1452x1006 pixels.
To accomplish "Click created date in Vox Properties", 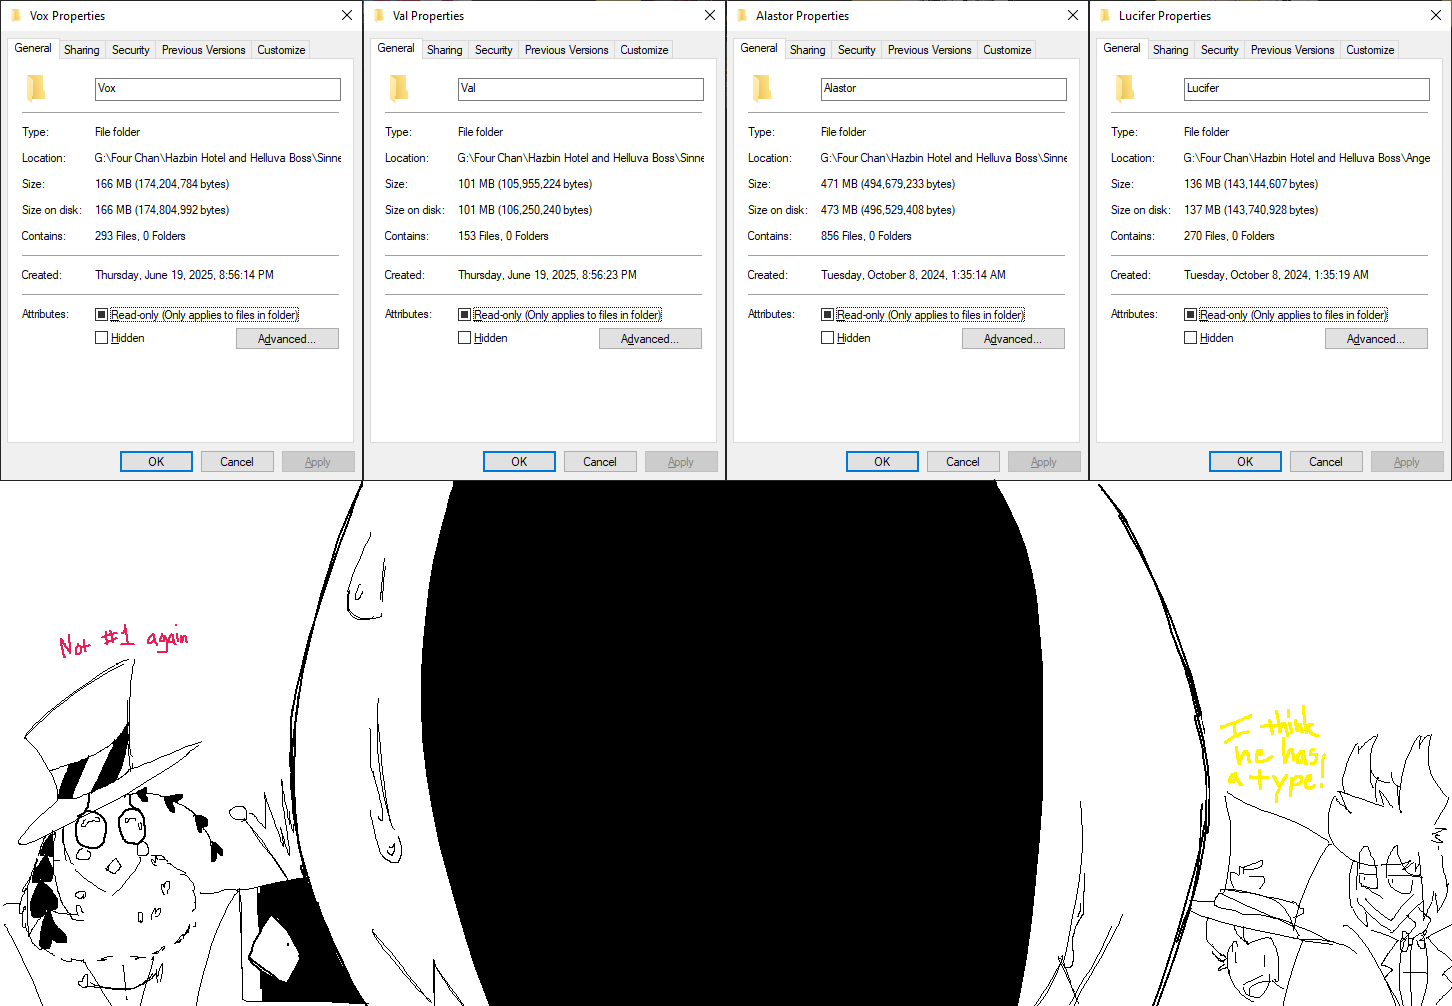I will click(x=184, y=275).
